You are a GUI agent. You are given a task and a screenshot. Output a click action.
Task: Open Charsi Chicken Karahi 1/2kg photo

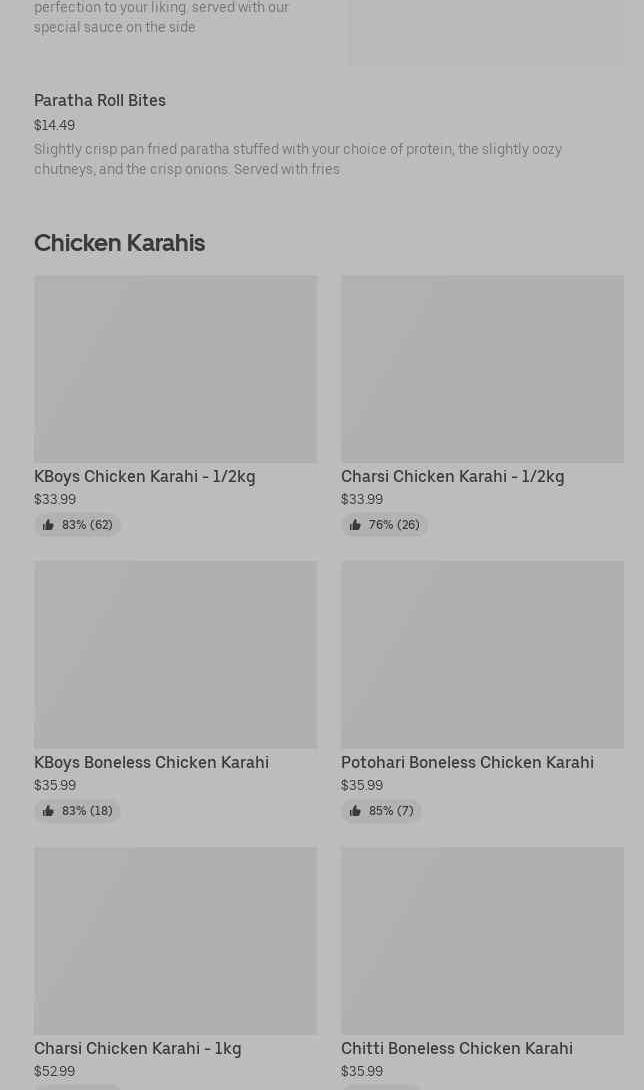point(482,369)
